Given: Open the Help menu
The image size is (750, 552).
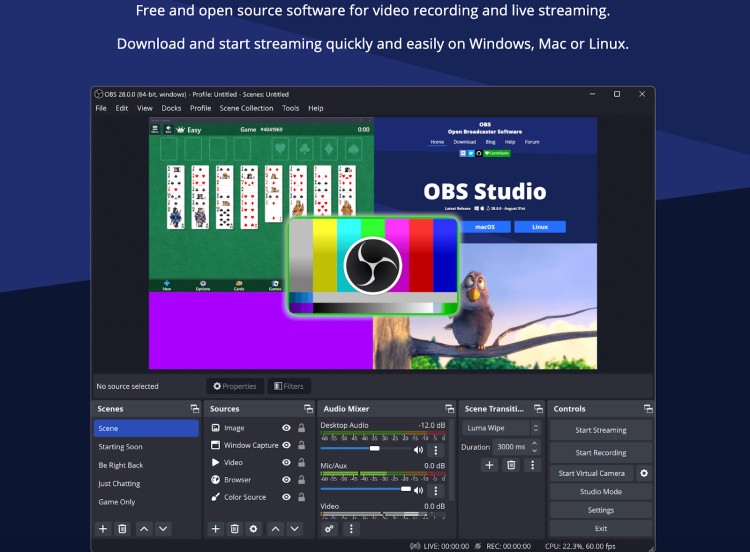Looking at the screenshot, I should tap(315, 108).
